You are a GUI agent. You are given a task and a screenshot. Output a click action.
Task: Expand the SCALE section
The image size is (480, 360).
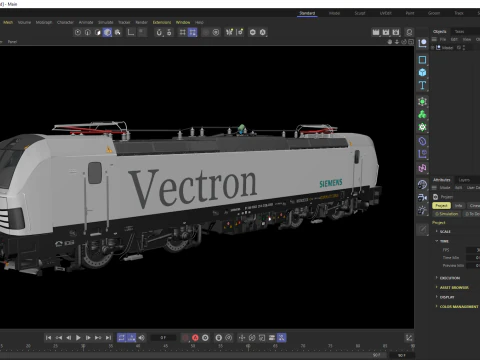445,231
